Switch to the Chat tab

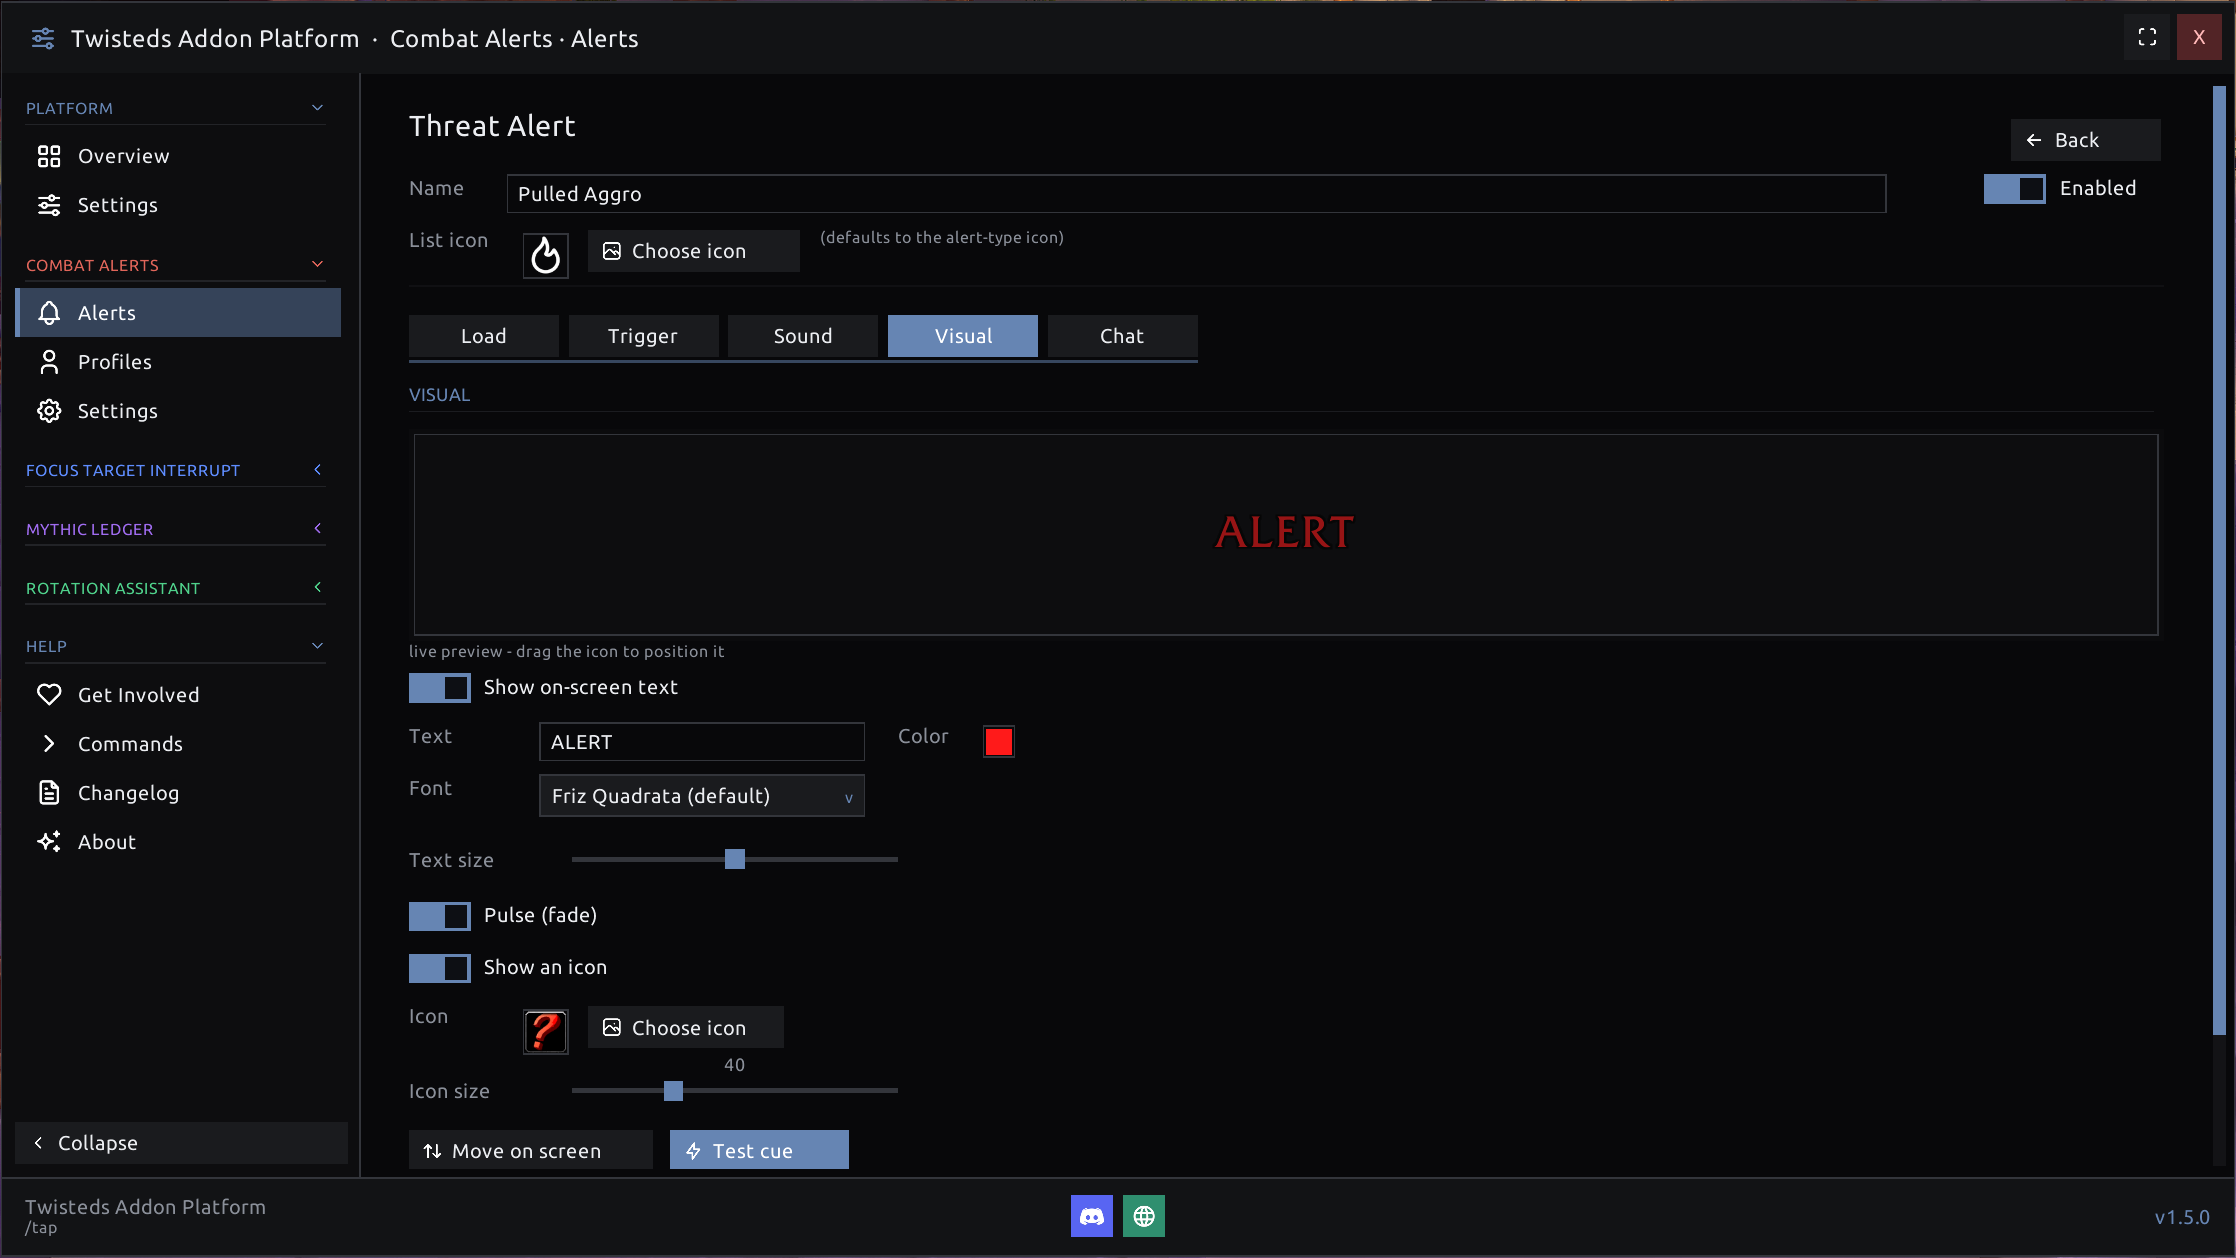[x=1122, y=336]
